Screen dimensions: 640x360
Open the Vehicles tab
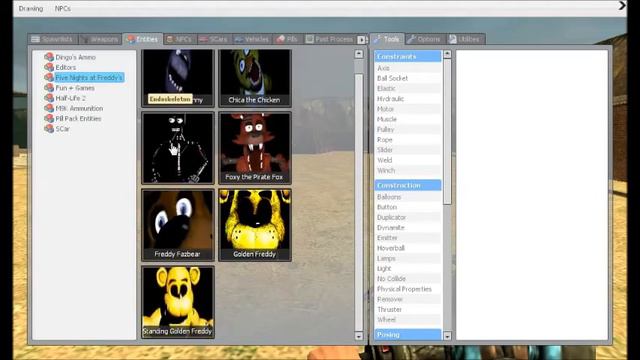(252, 39)
